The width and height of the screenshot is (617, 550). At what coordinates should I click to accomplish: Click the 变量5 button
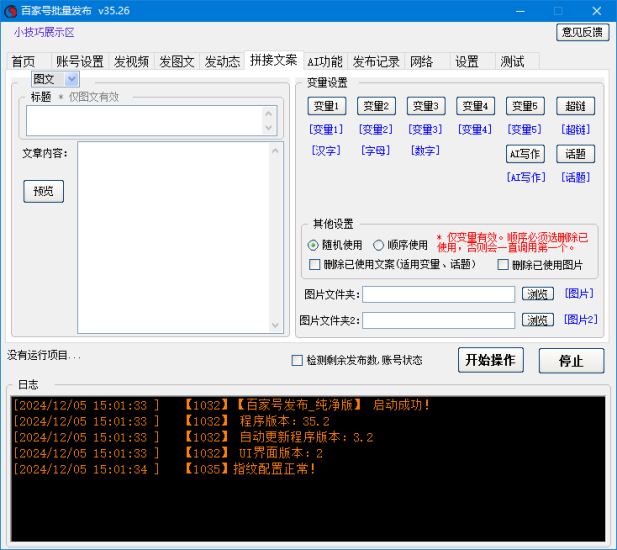(x=525, y=106)
